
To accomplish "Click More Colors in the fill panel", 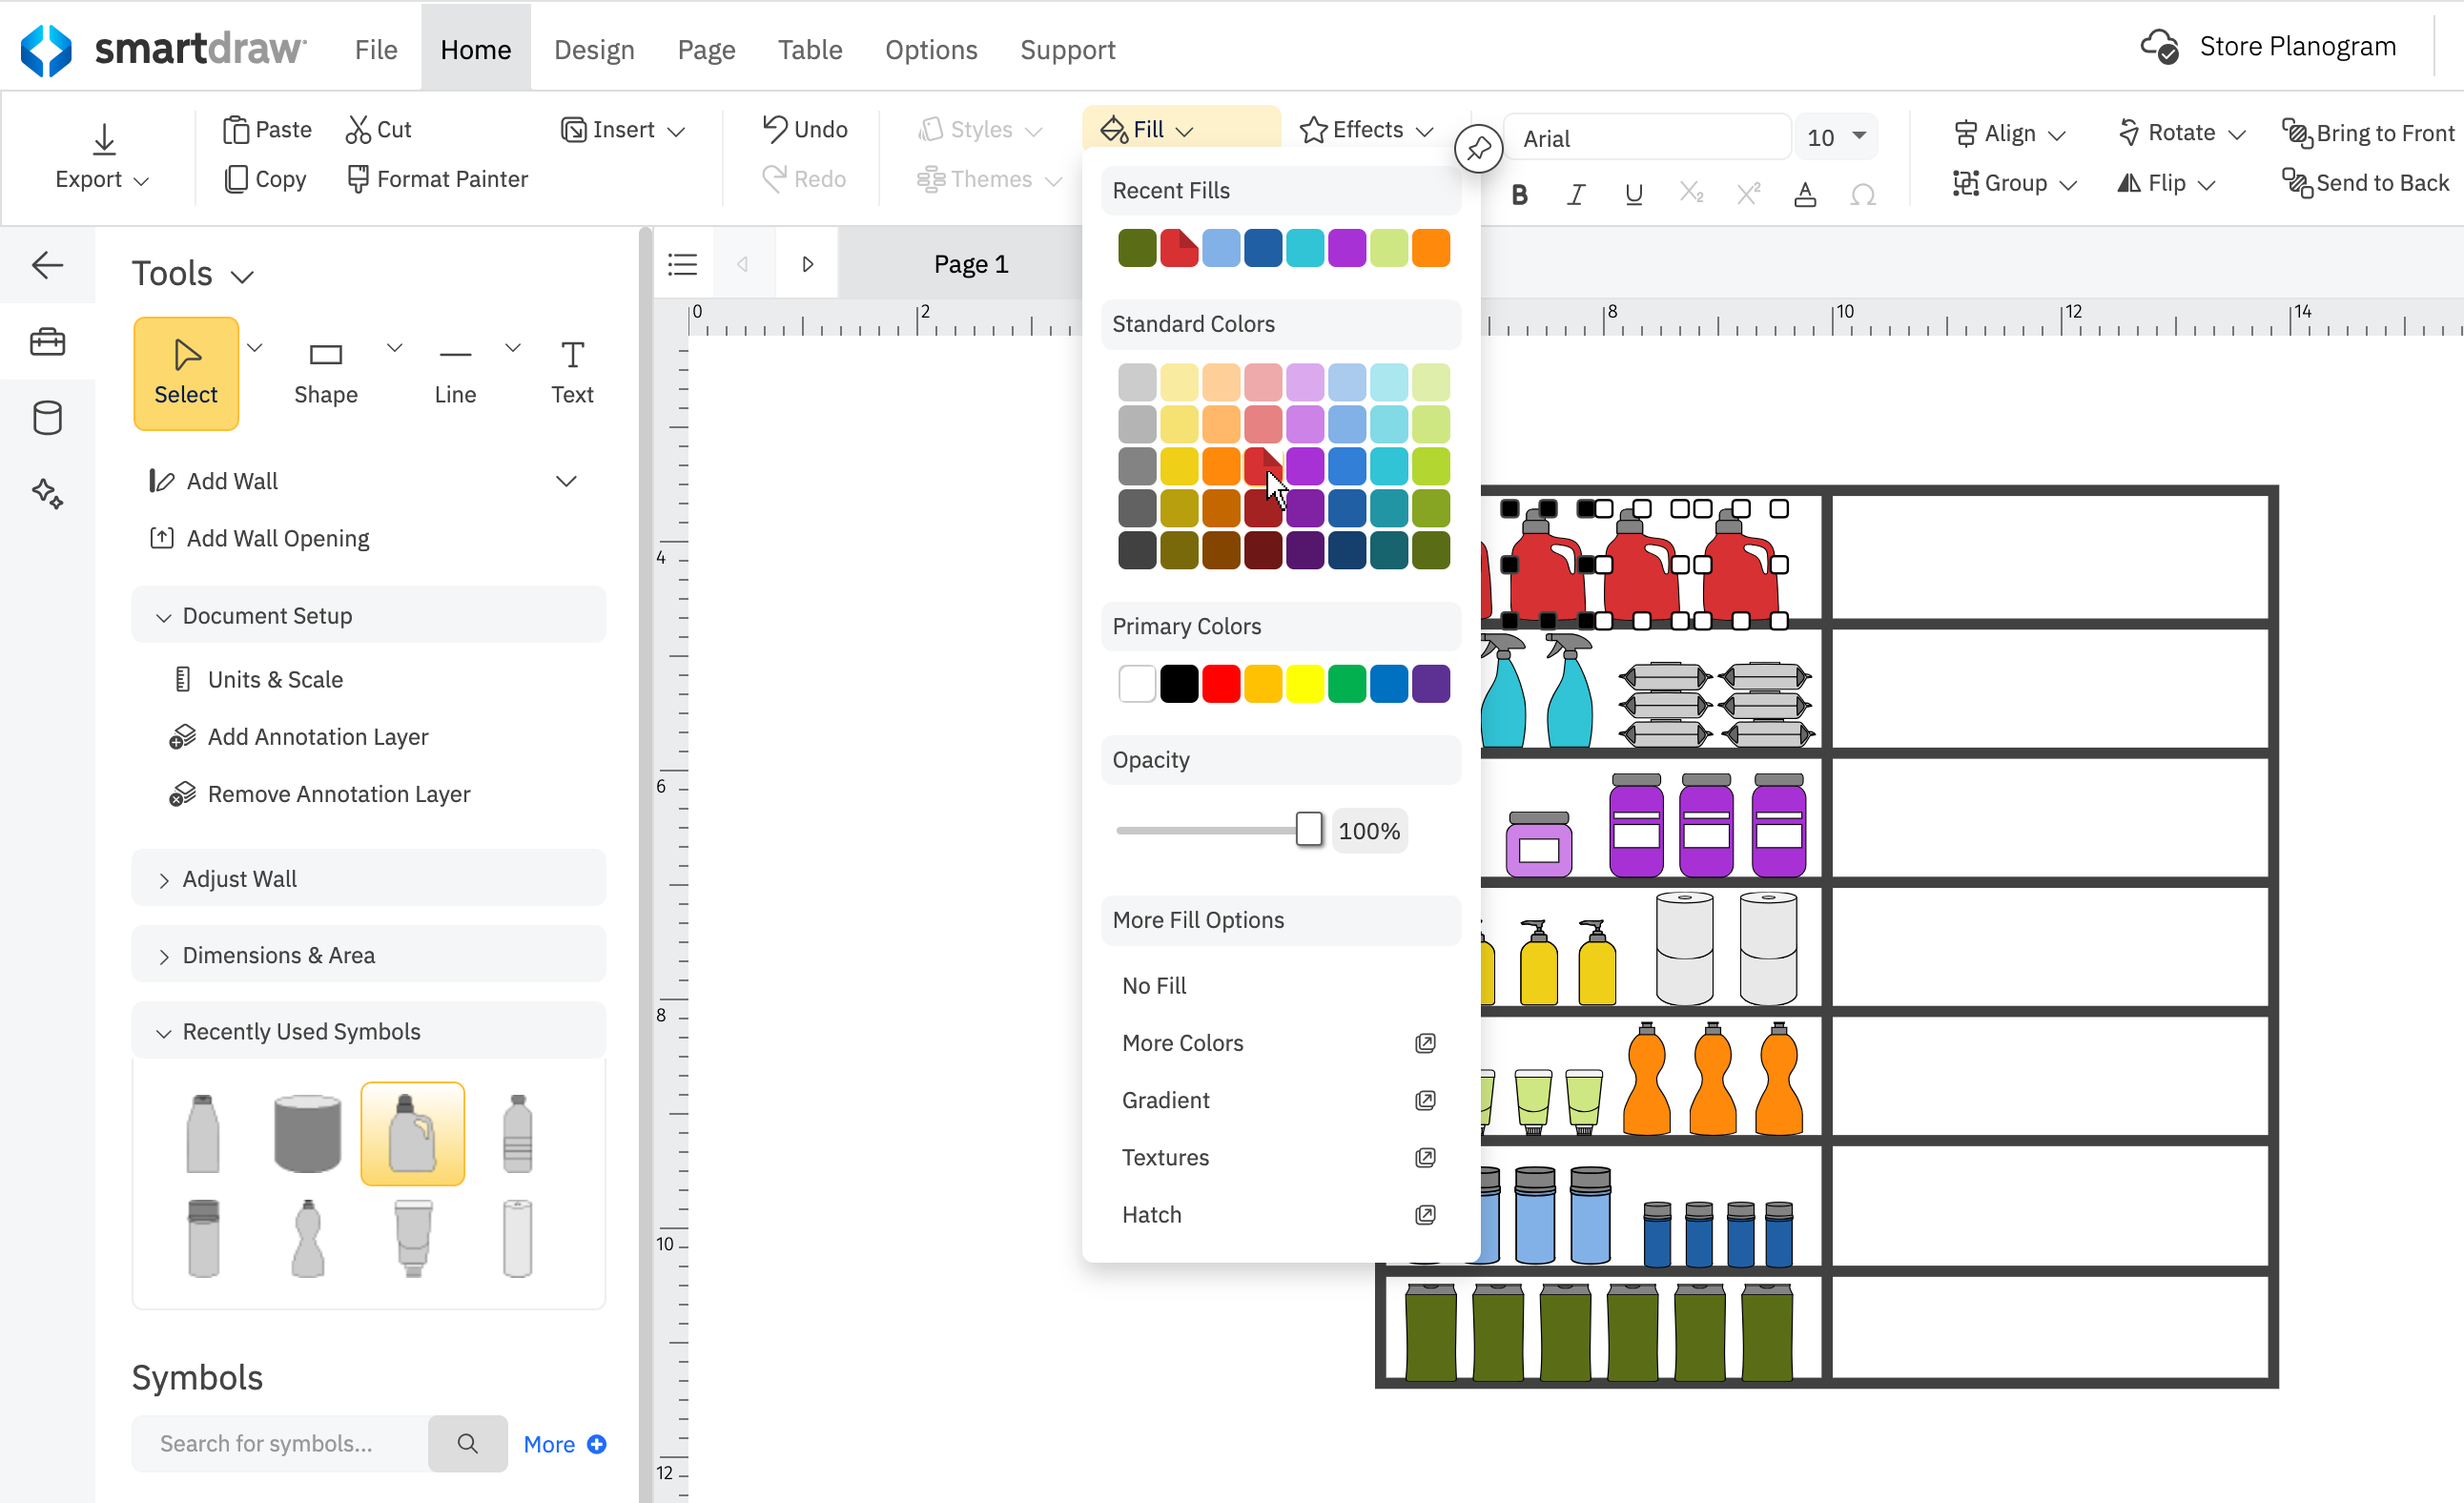I will (x=1182, y=1042).
